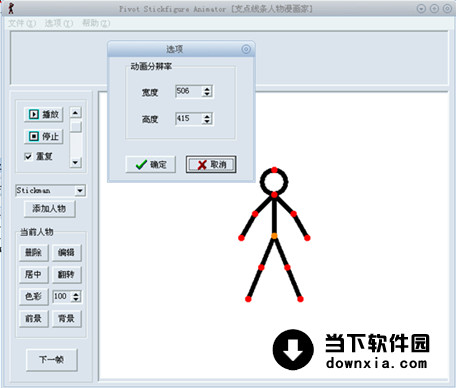Click the speed scrollbar down arrow

(x=76, y=162)
